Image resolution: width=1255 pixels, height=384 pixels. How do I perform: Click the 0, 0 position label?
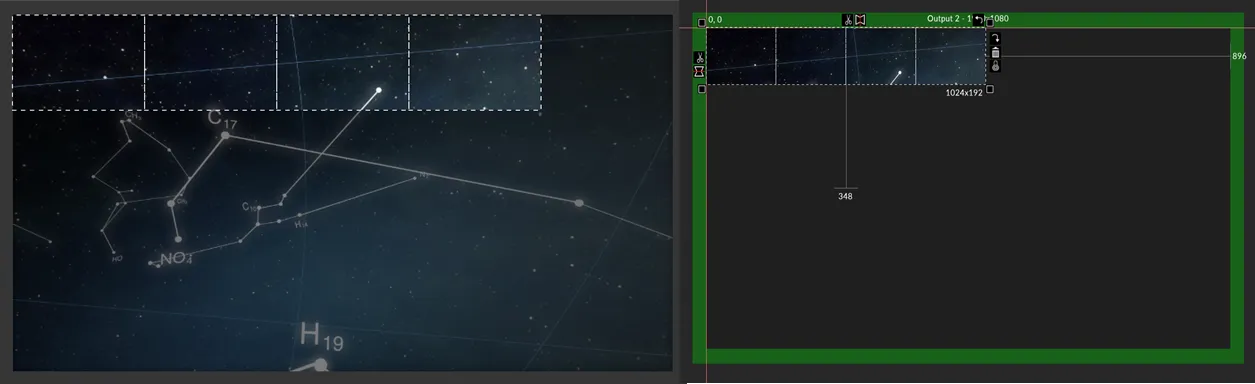point(715,20)
